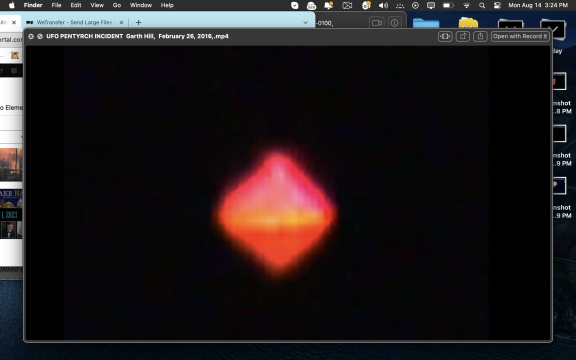The width and height of the screenshot is (576, 360).
Task: Click the Trim video icon in preview toolbar
Action: 445,36
